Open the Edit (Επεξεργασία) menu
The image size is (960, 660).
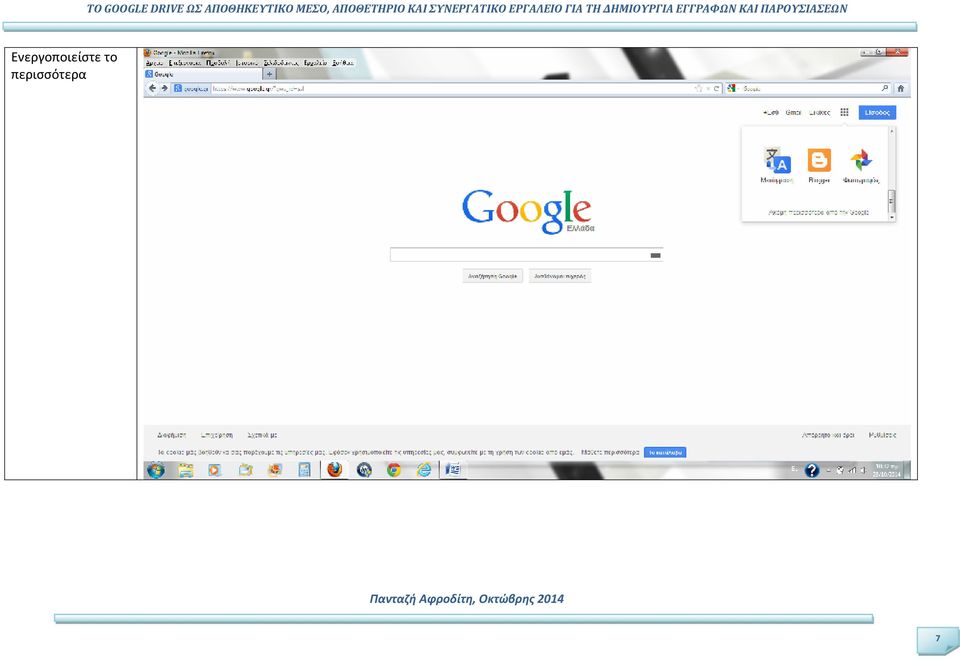coord(185,62)
